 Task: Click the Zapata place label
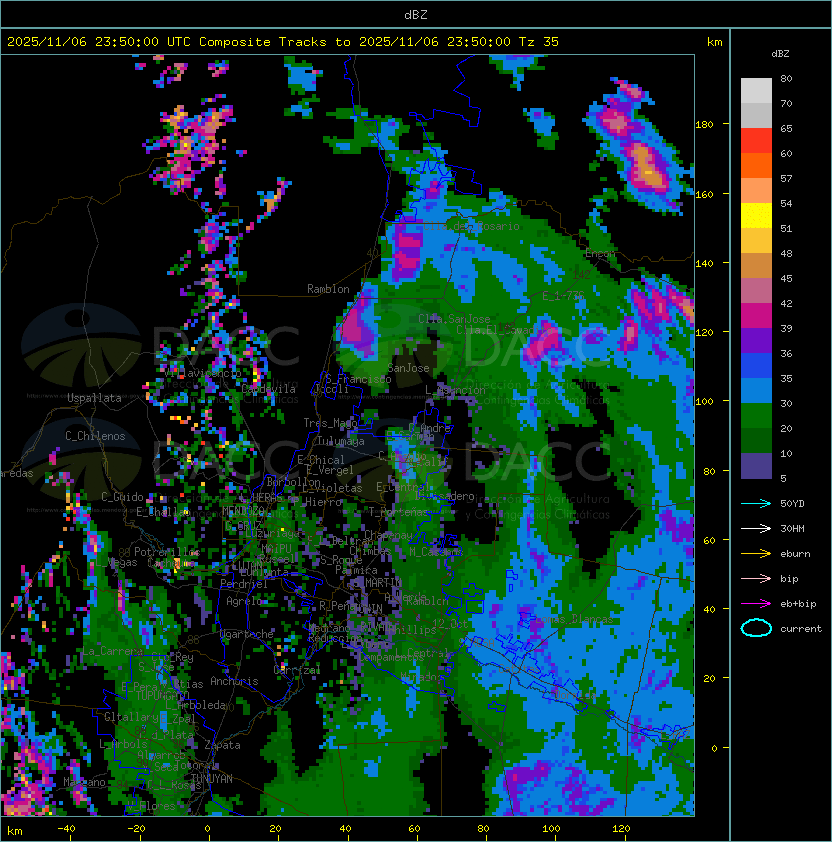click(222, 745)
